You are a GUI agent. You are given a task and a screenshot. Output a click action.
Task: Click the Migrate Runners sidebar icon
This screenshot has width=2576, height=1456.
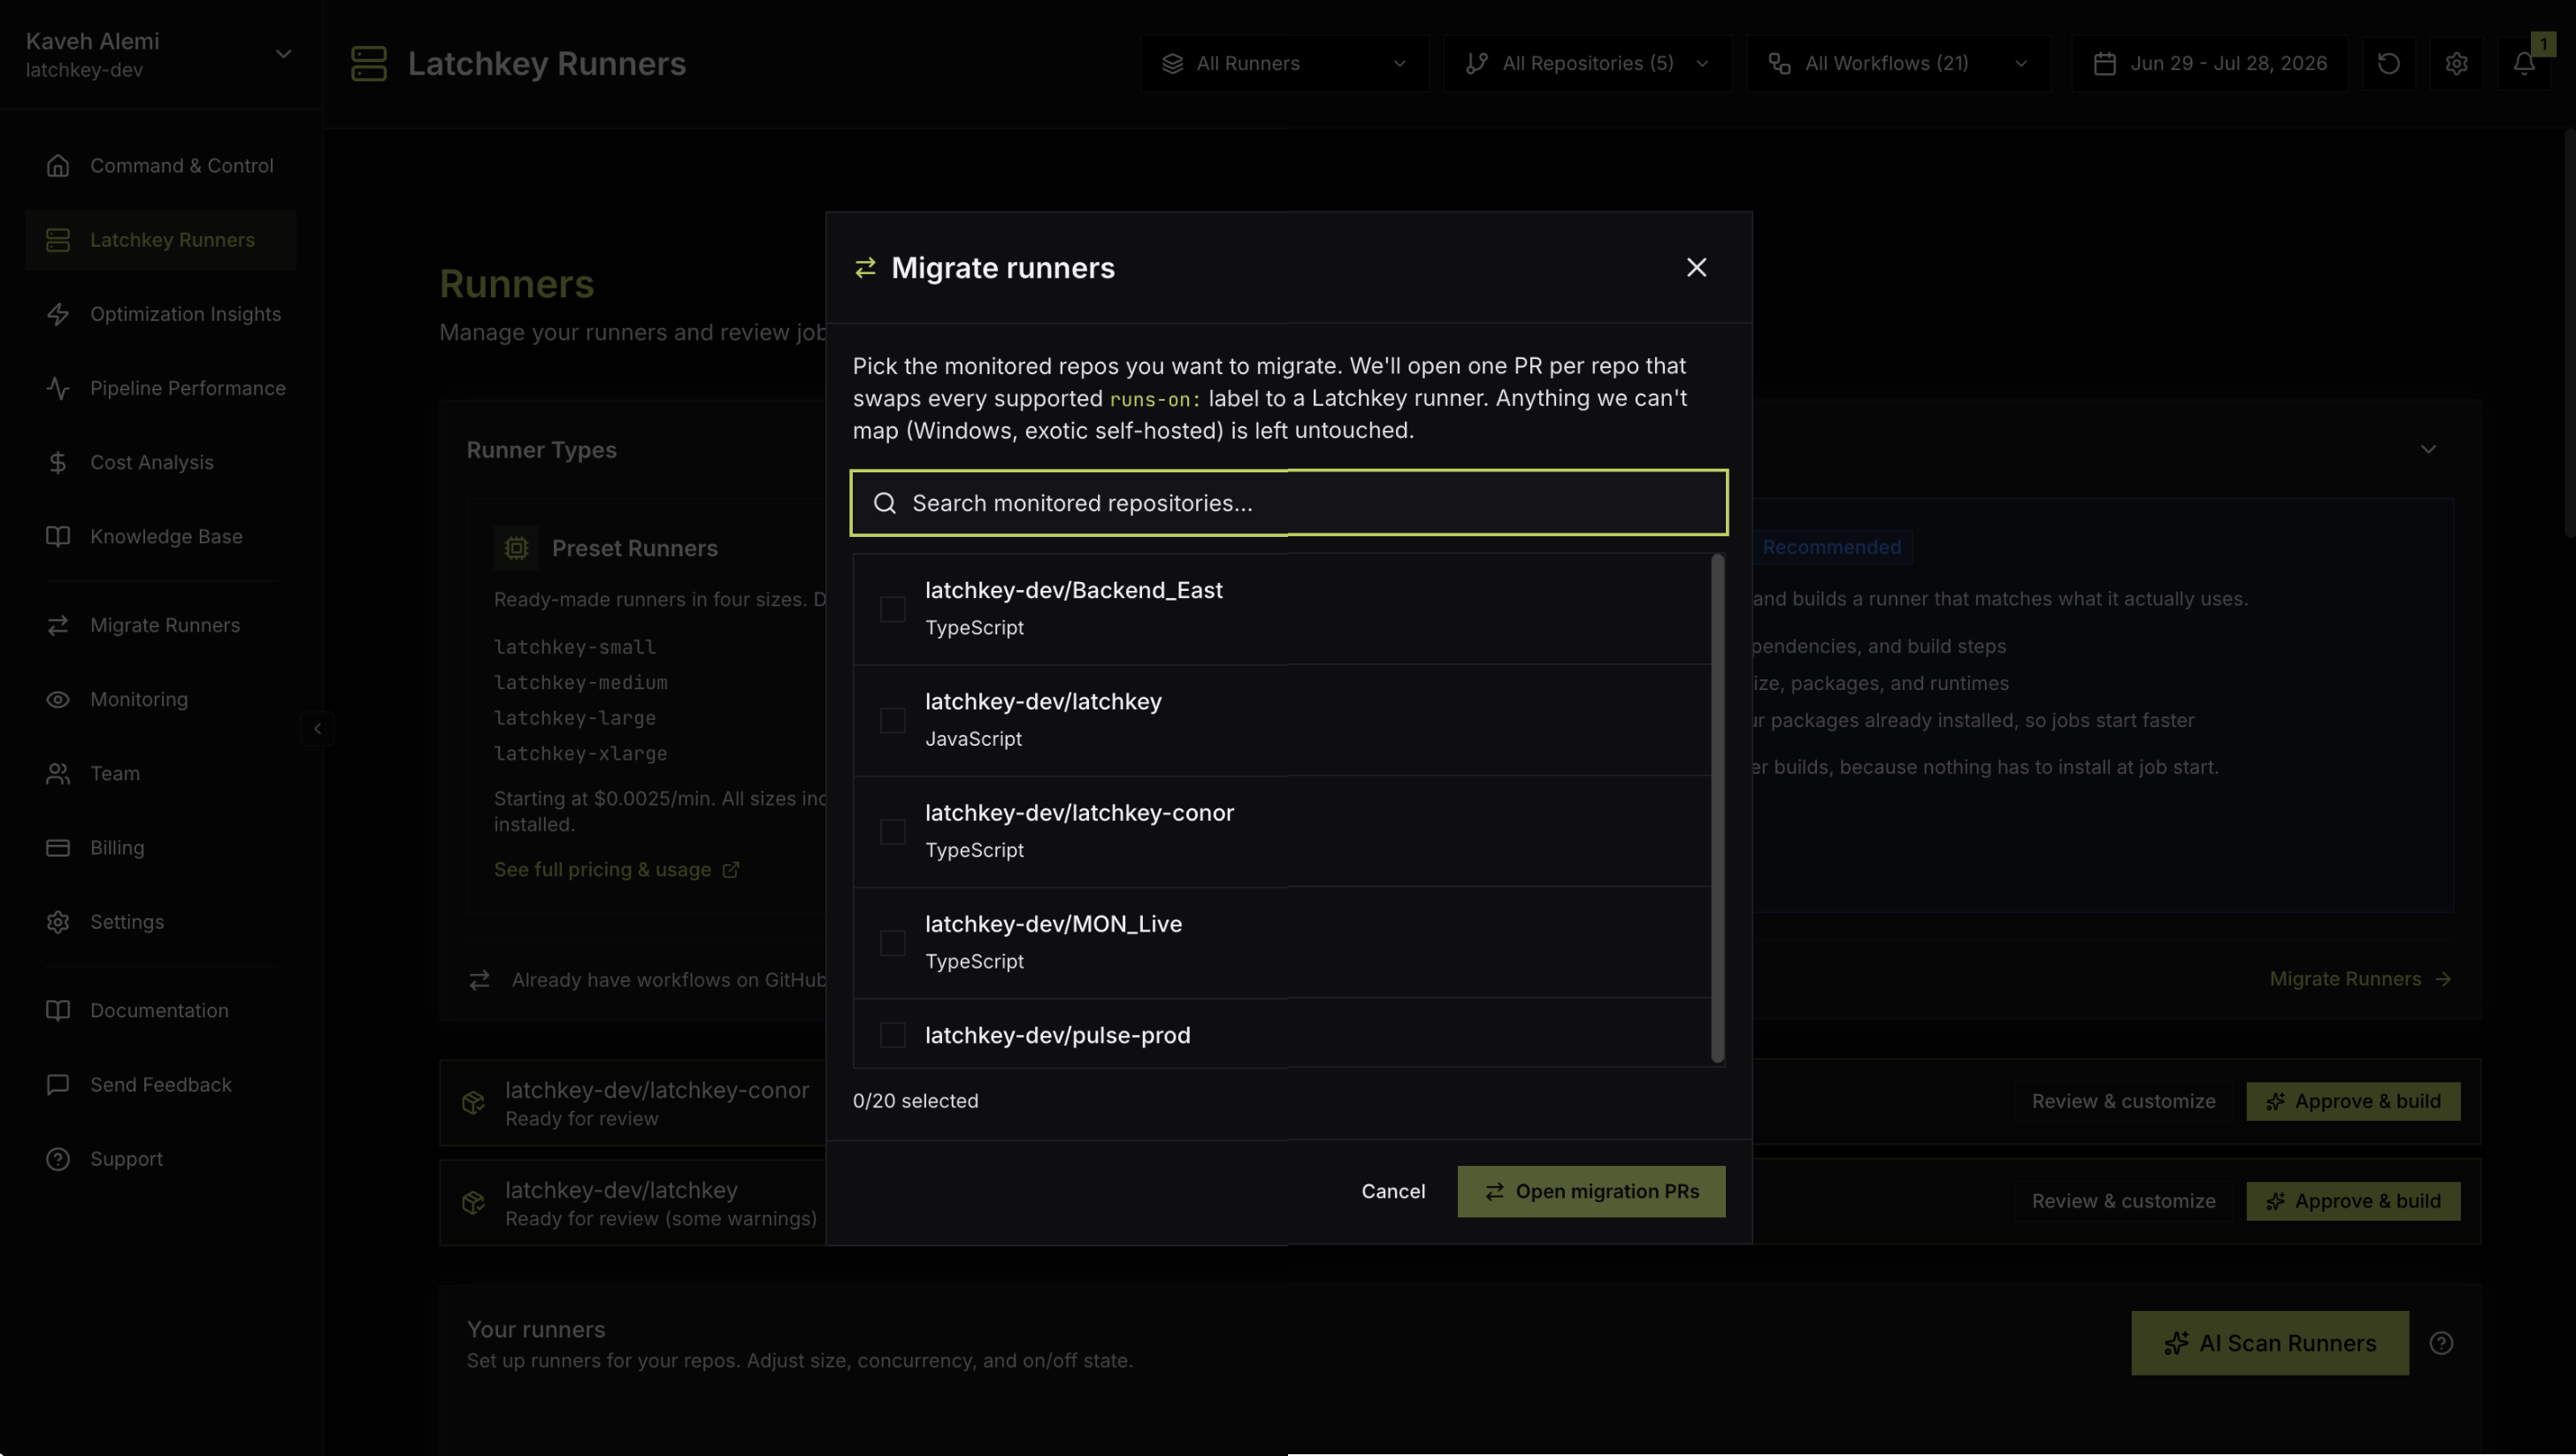point(58,624)
